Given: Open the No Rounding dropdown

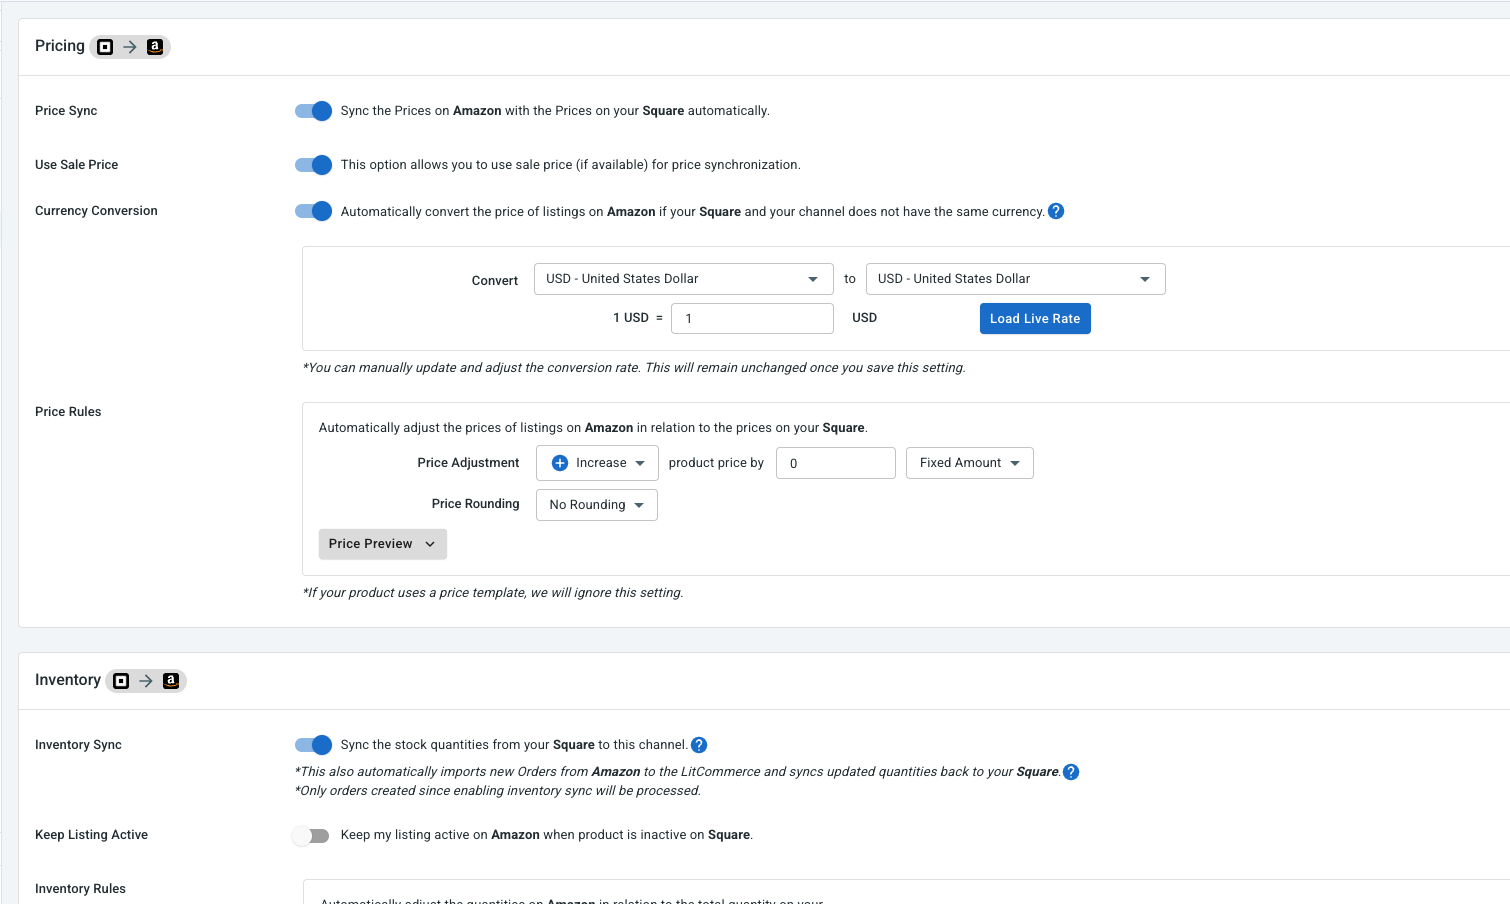Looking at the screenshot, I should coord(597,505).
